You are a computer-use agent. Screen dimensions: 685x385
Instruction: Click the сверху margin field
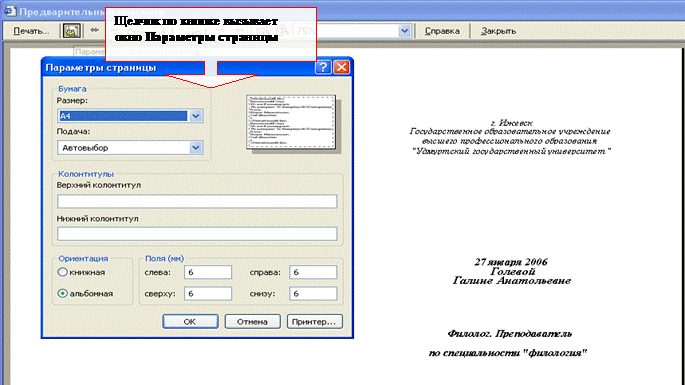coord(208,294)
